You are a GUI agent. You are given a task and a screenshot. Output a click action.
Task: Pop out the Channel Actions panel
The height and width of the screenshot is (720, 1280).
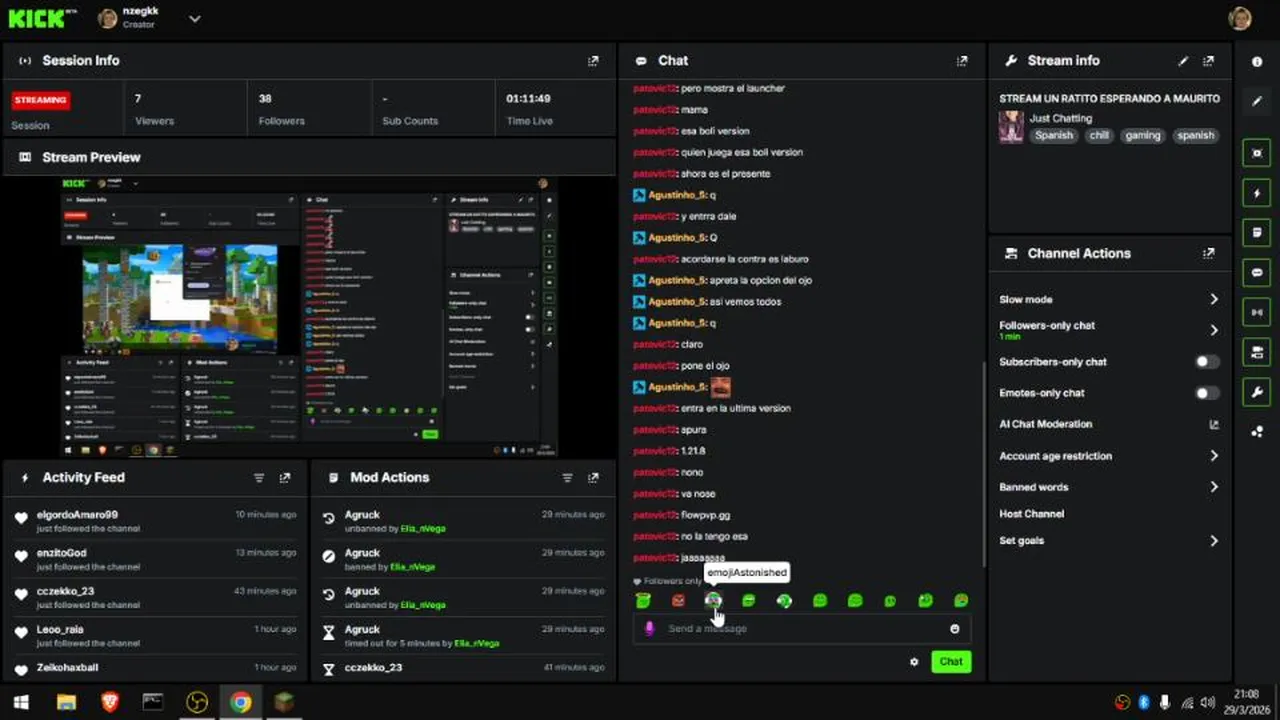coord(1209,254)
